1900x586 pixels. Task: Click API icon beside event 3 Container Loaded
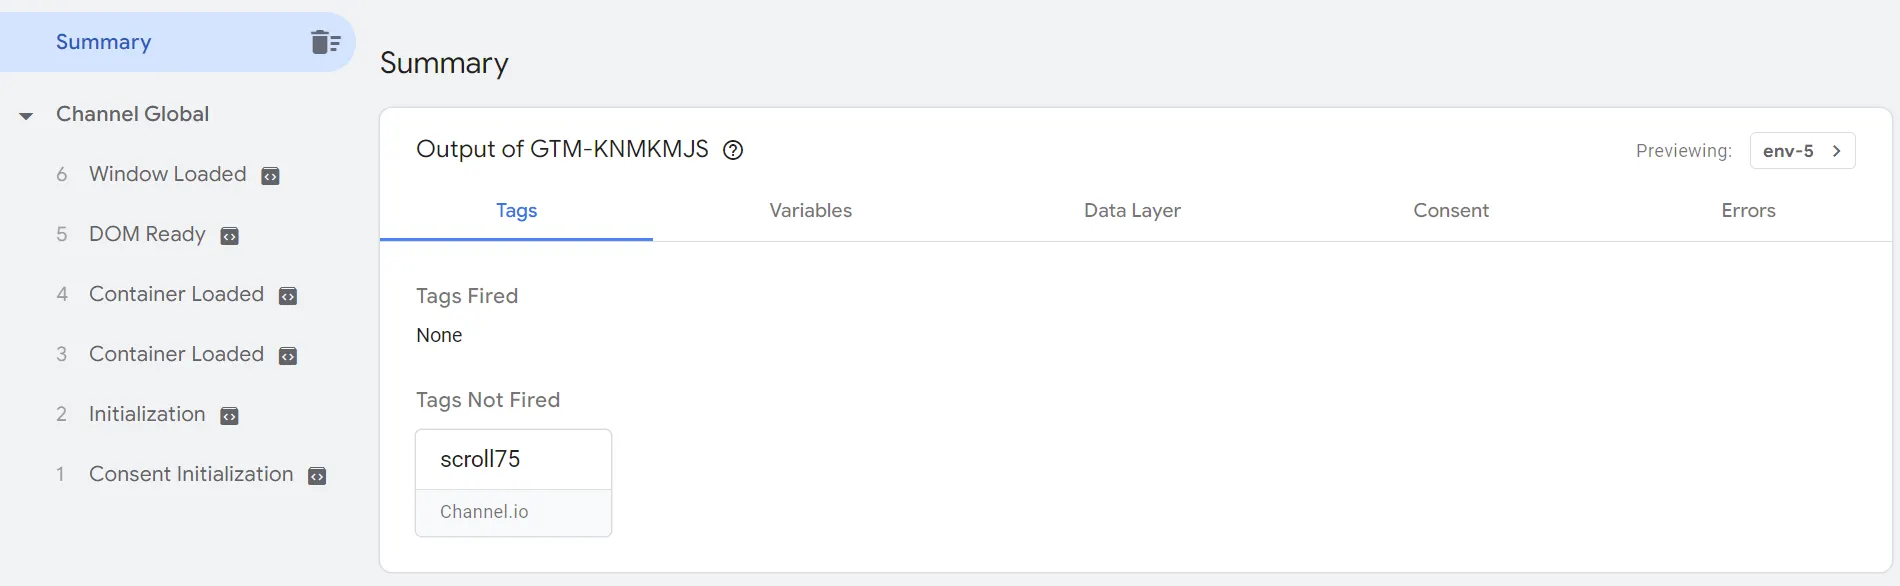(x=288, y=356)
